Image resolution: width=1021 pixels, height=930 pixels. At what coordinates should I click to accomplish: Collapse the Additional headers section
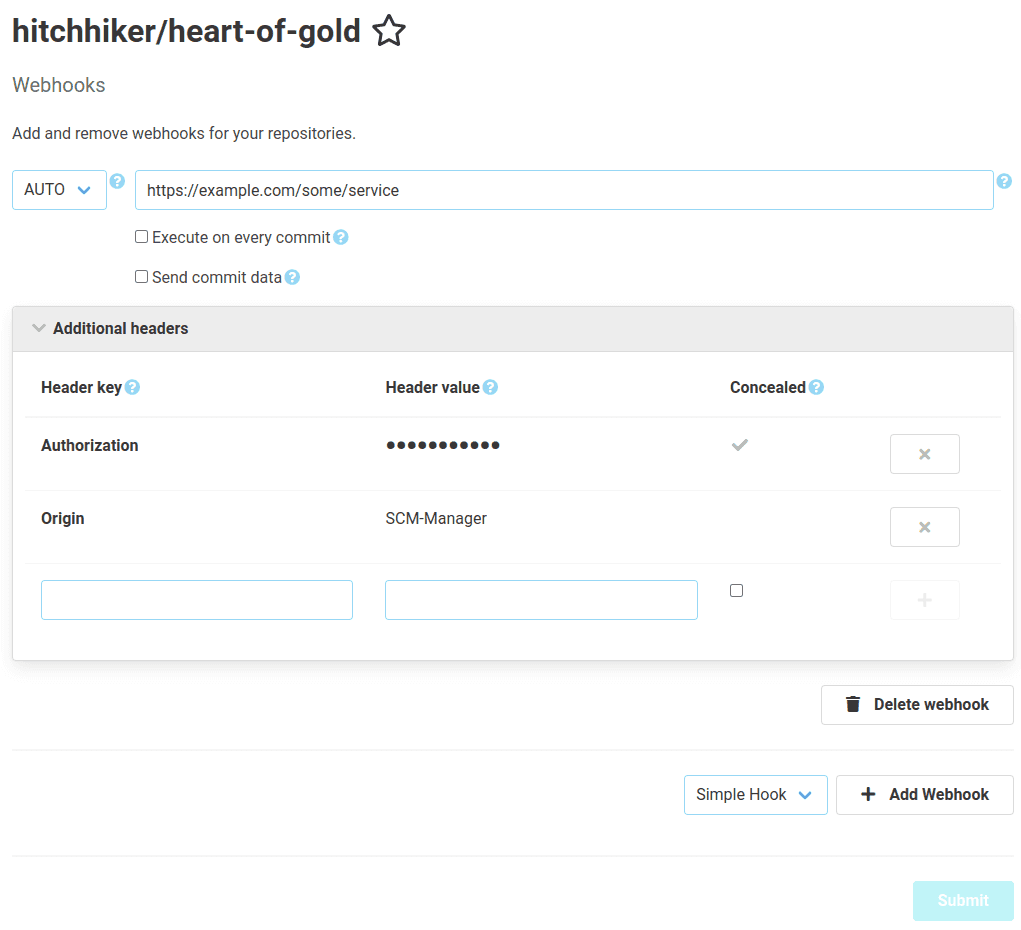(x=38, y=327)
